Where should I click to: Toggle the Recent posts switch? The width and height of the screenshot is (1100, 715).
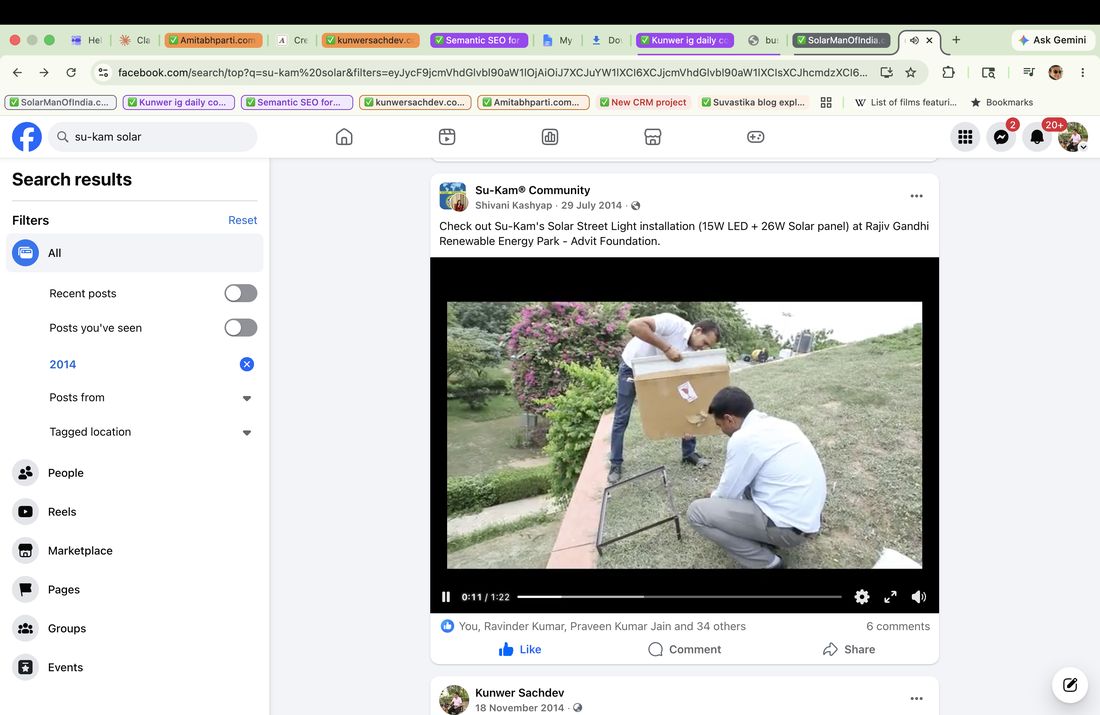241,293
